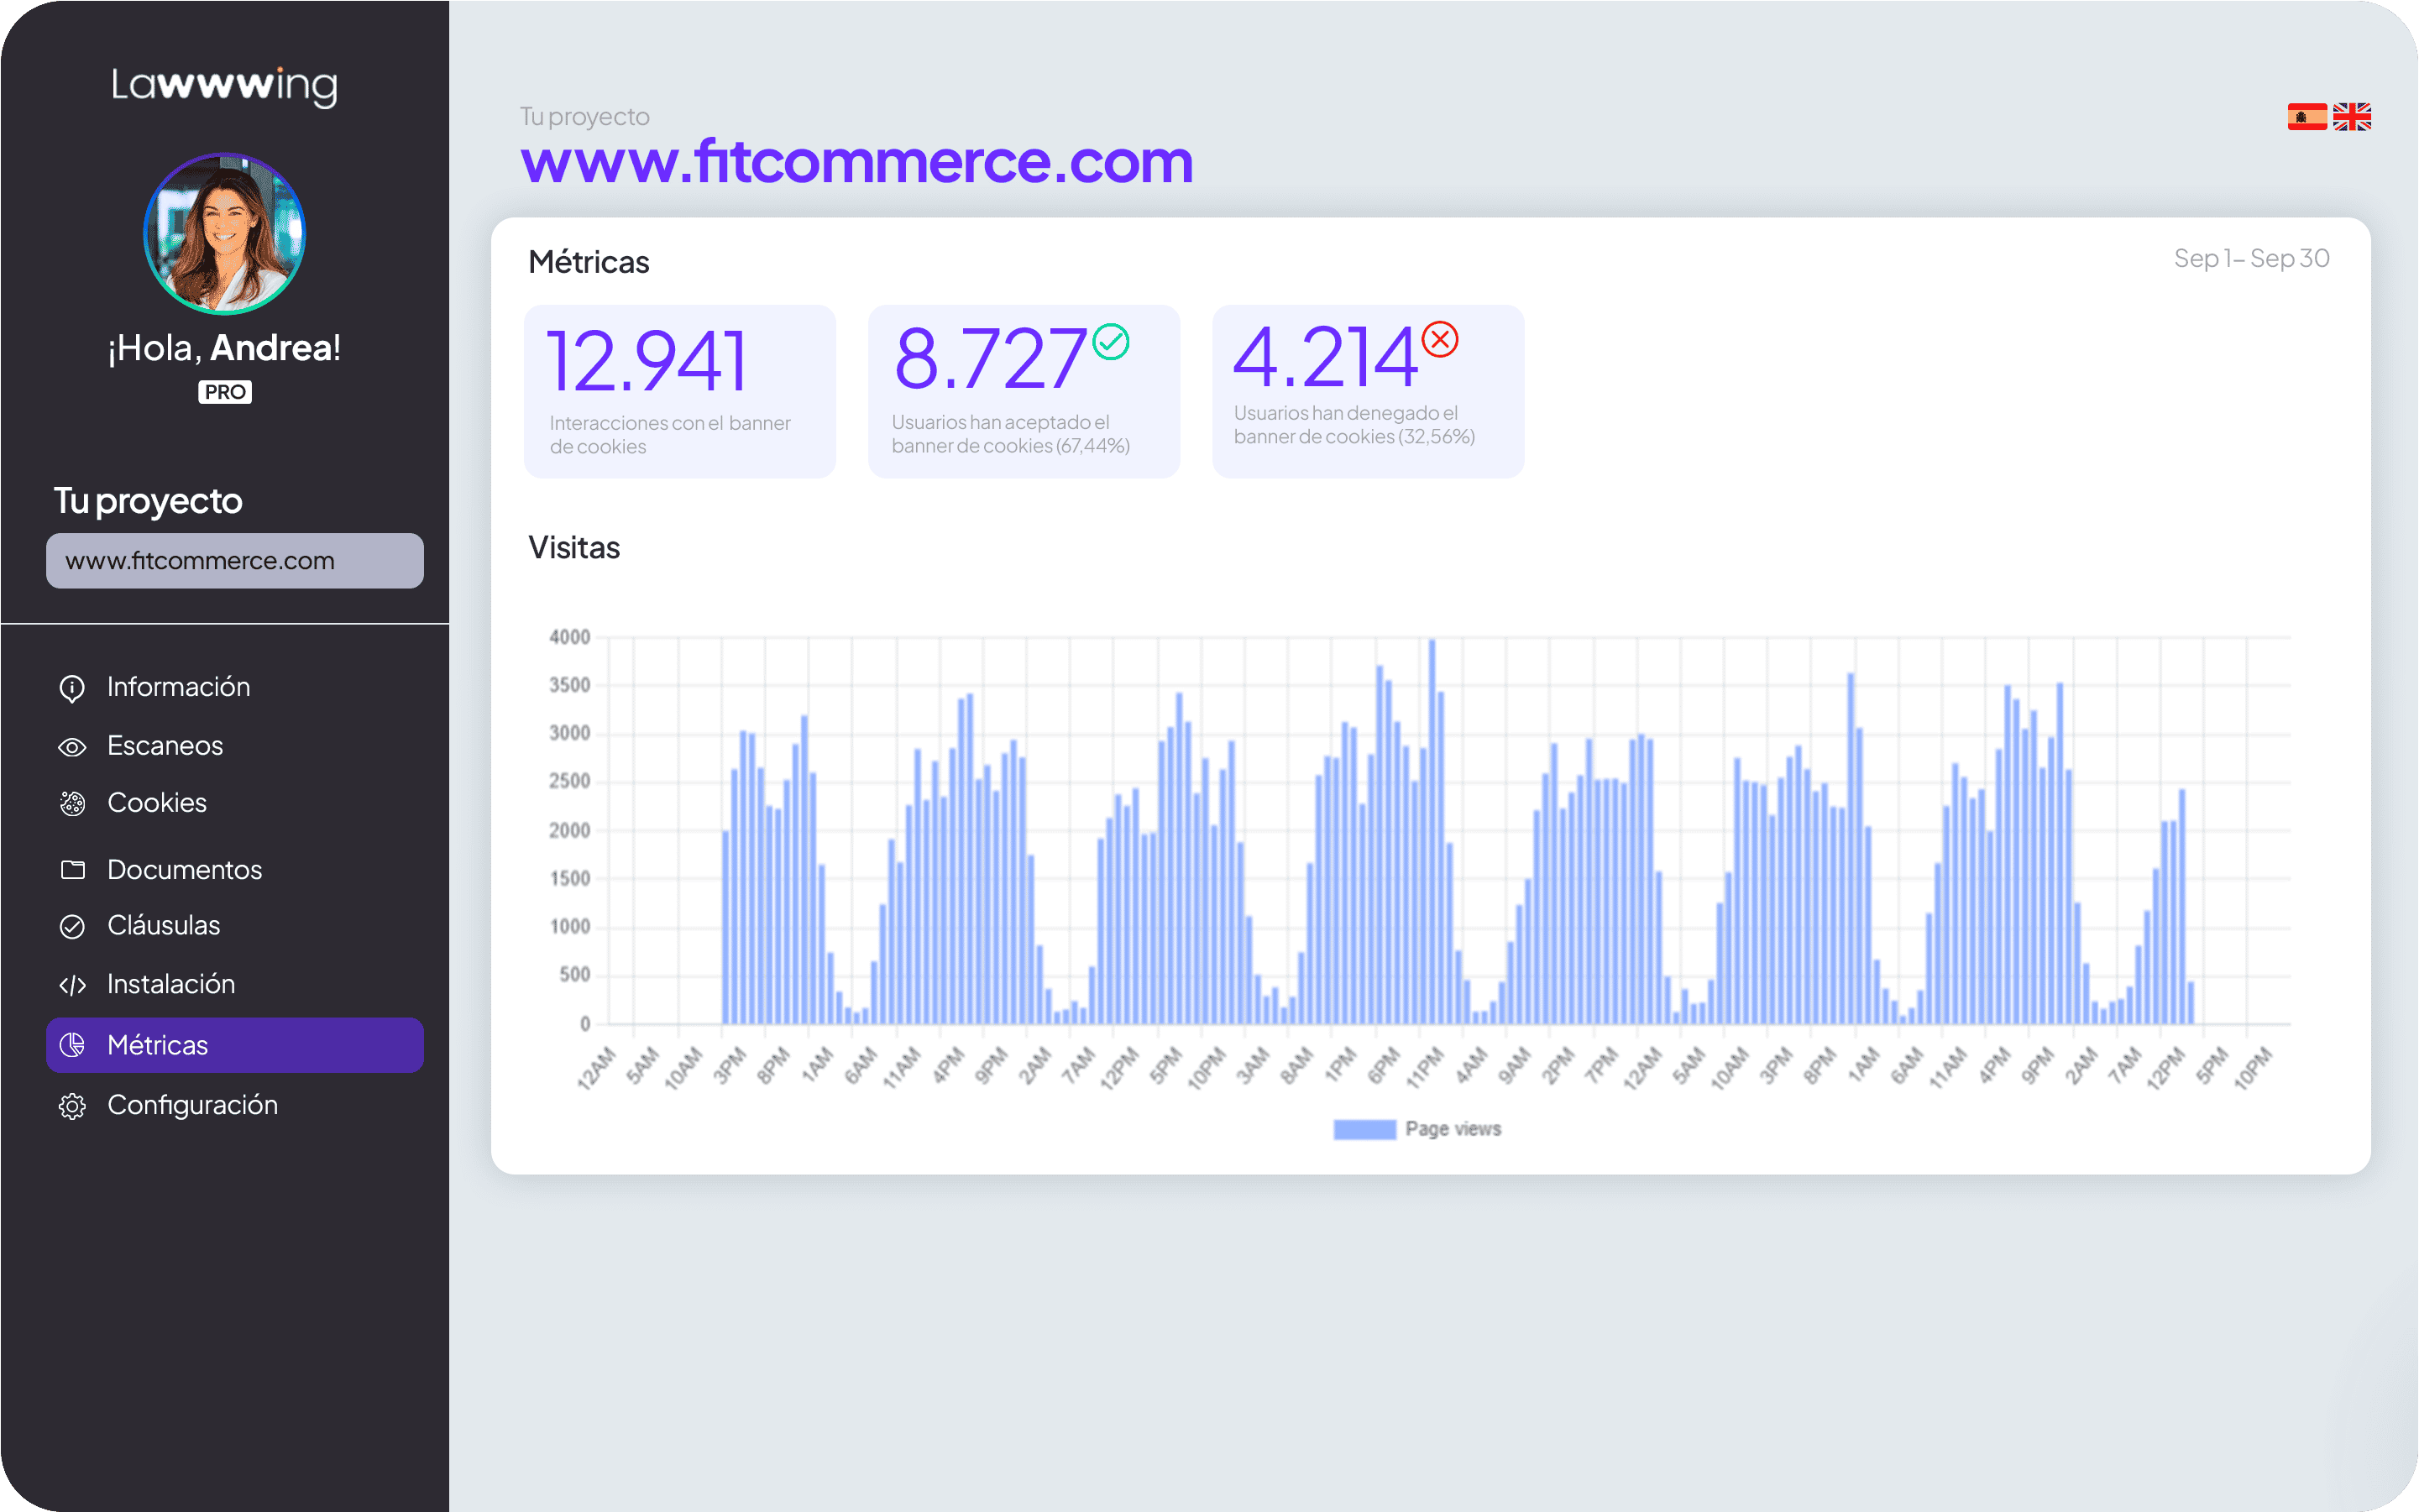Screen dimensions: 2419x1512
Task: Click the Page views legend color swatch
Action: coord(1364,1129)
